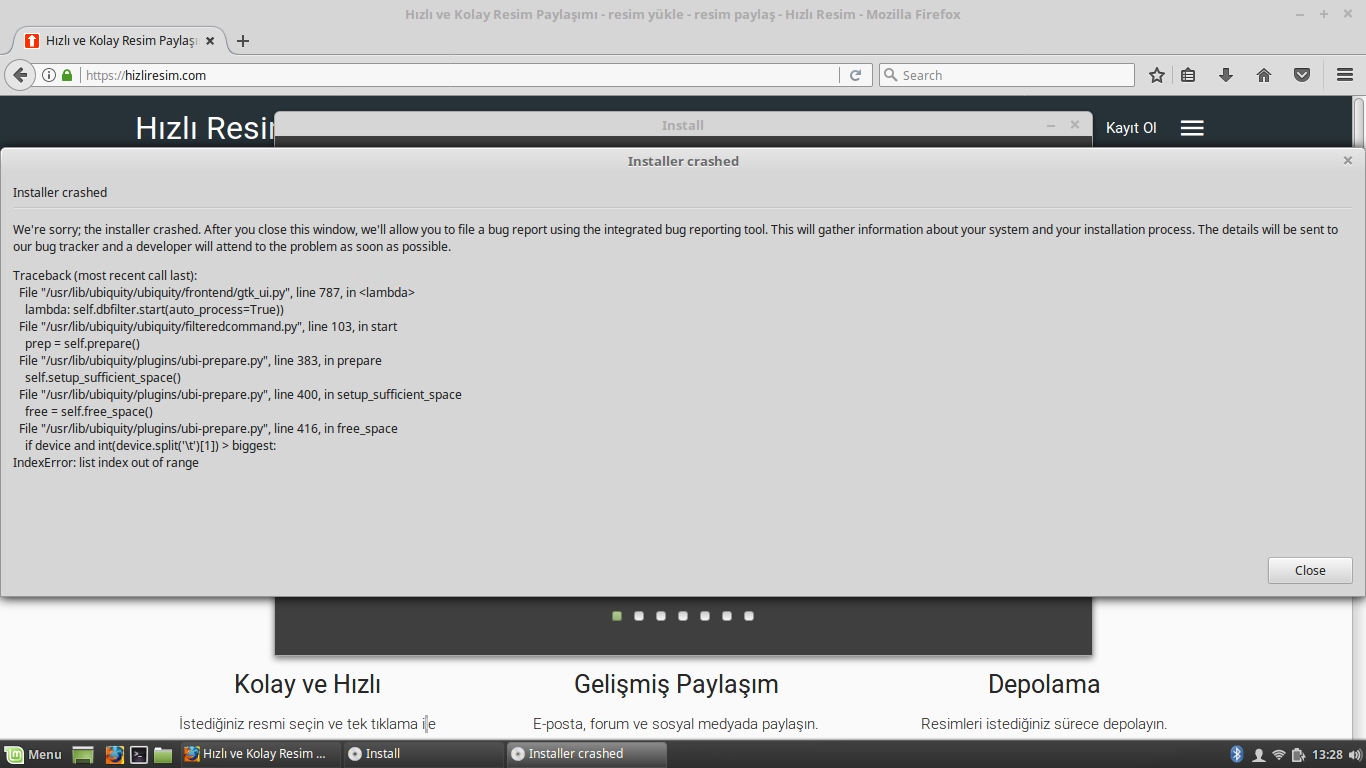Viewport: 1366px width, 768px height.
Task: Focus the address bar showing hizliresim.com
Action: 458,75
